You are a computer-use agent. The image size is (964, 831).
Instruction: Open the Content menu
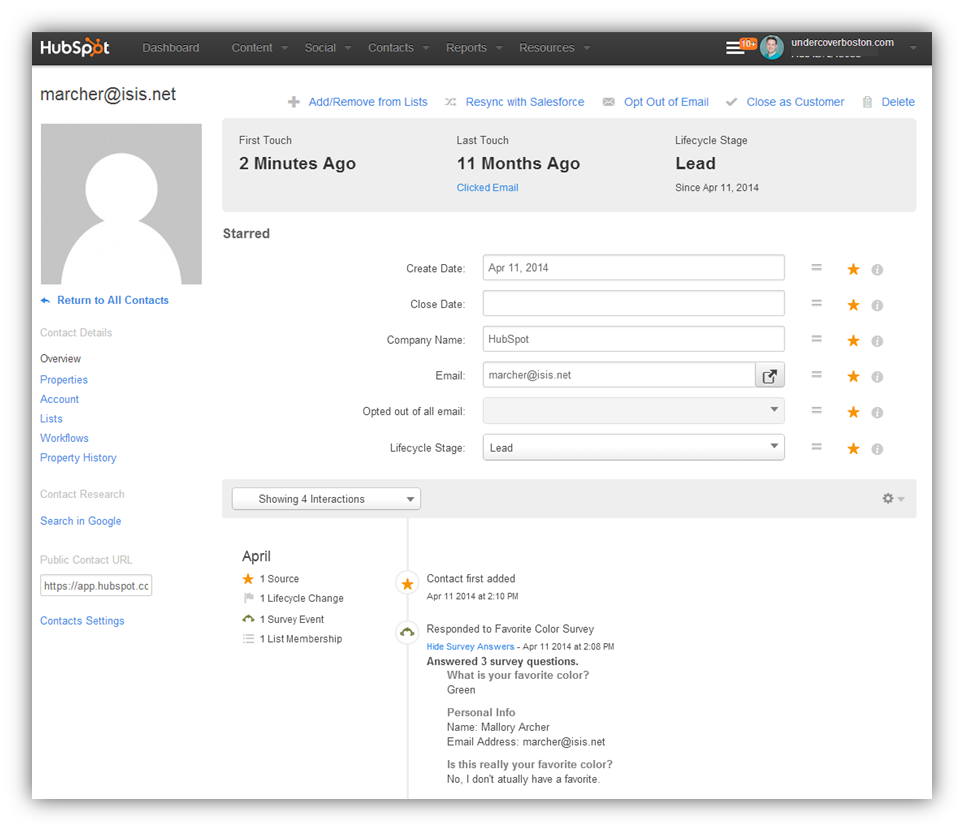[259, 48]
